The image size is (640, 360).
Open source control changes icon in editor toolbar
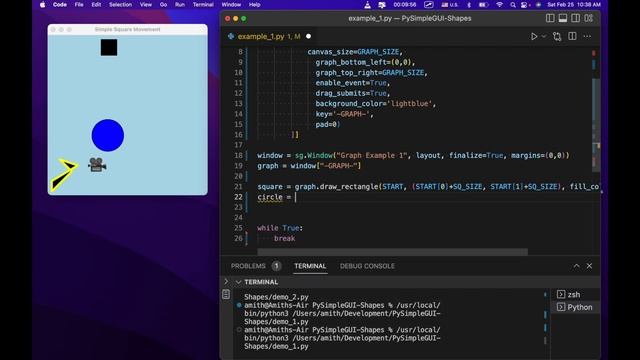[x=557, y=36]
